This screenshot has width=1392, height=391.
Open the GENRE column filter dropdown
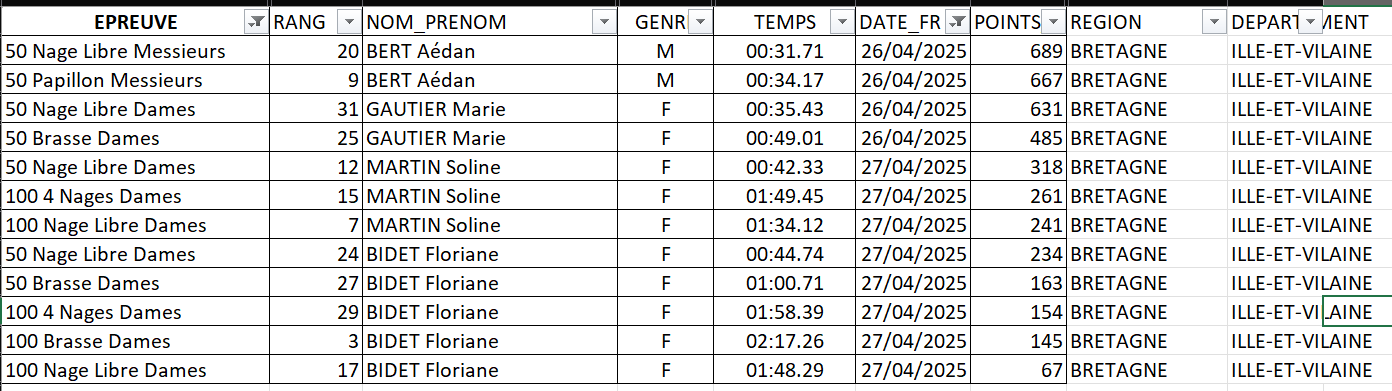(x=701, y=22)
